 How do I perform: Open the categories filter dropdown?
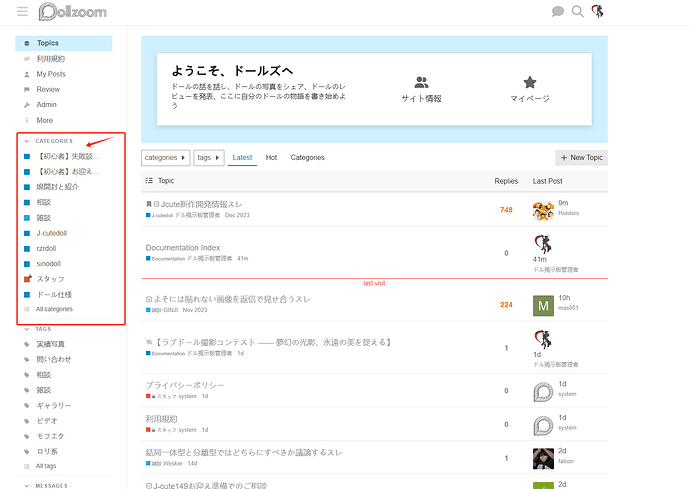point(165,158)
